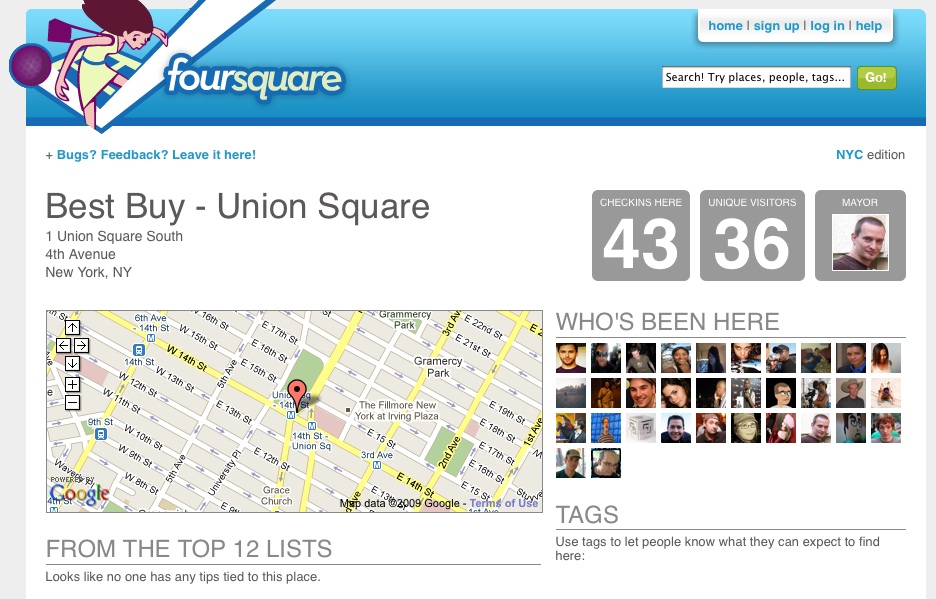
Task: Open the avatar with dark jagged border
Action: (x=606, y=463)
